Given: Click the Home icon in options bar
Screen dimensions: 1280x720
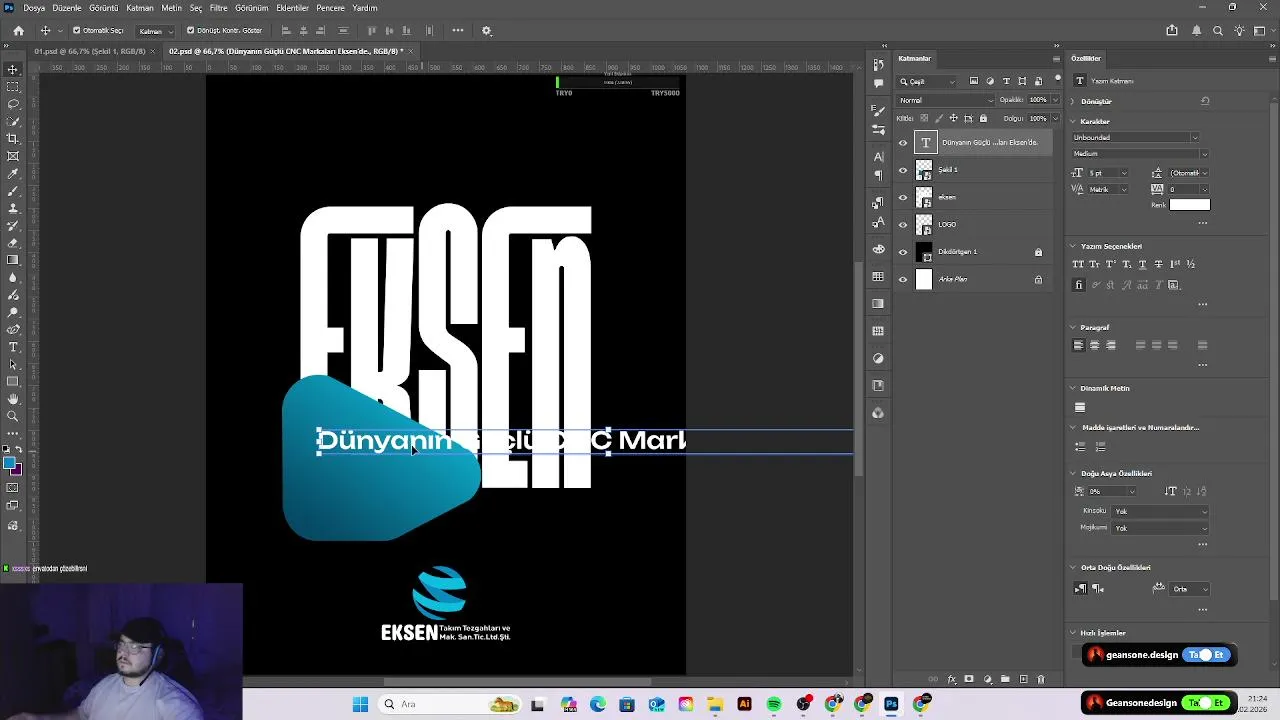Looking at the screenshot, I should tap(18, 31).
